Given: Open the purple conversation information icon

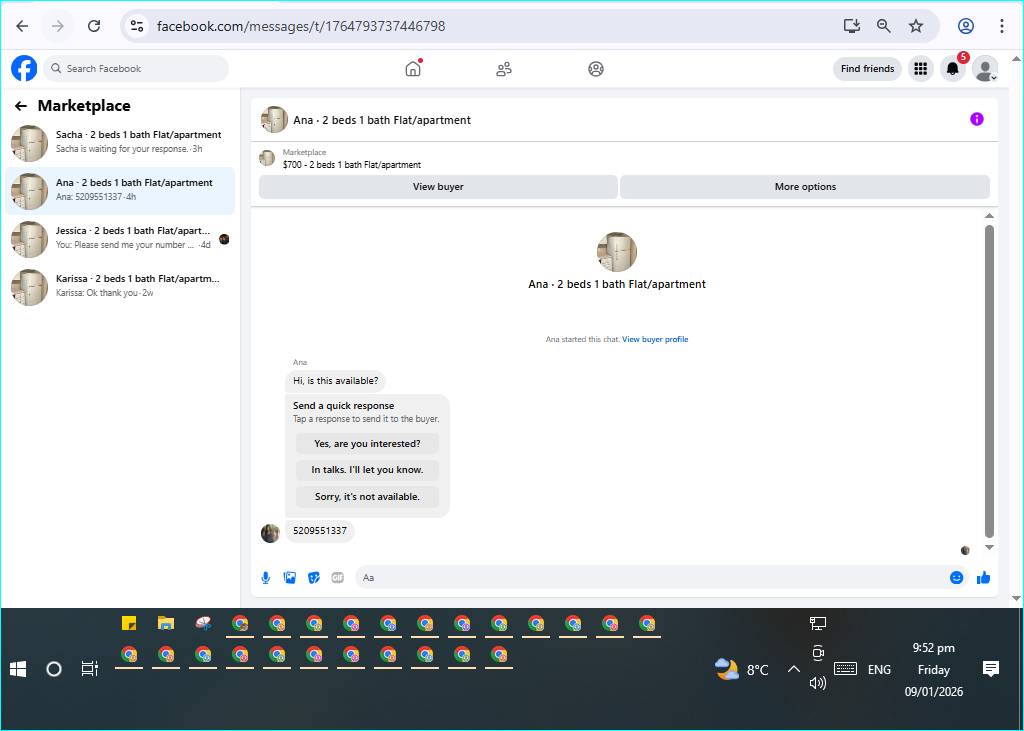Looking at the screenshot, I should tap(976, 119).
